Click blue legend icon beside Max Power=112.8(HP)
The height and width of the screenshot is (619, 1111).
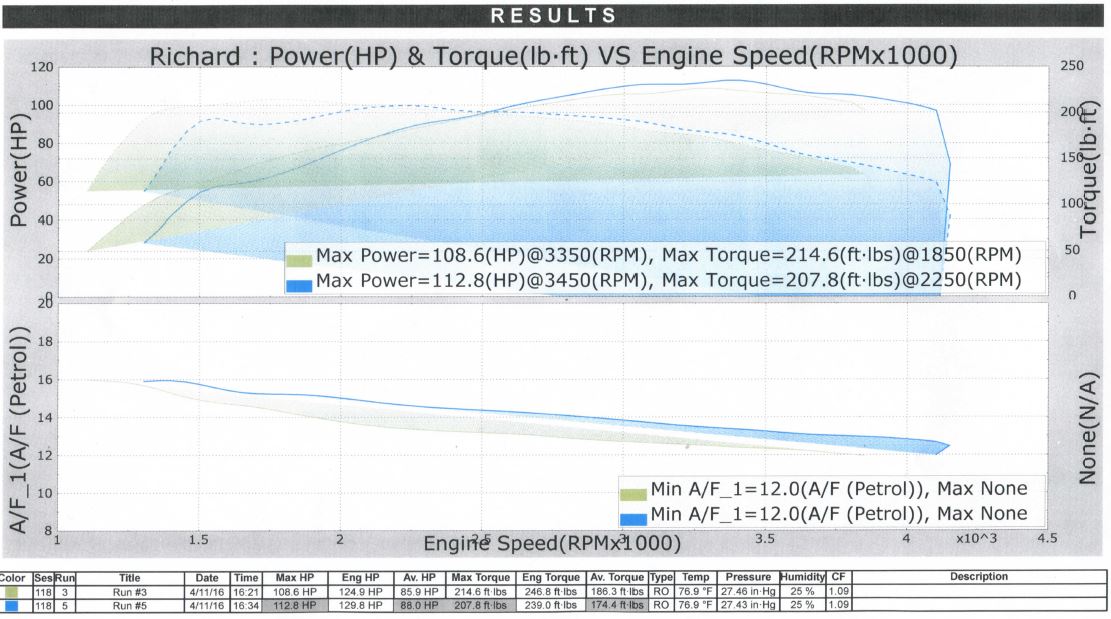298,283
